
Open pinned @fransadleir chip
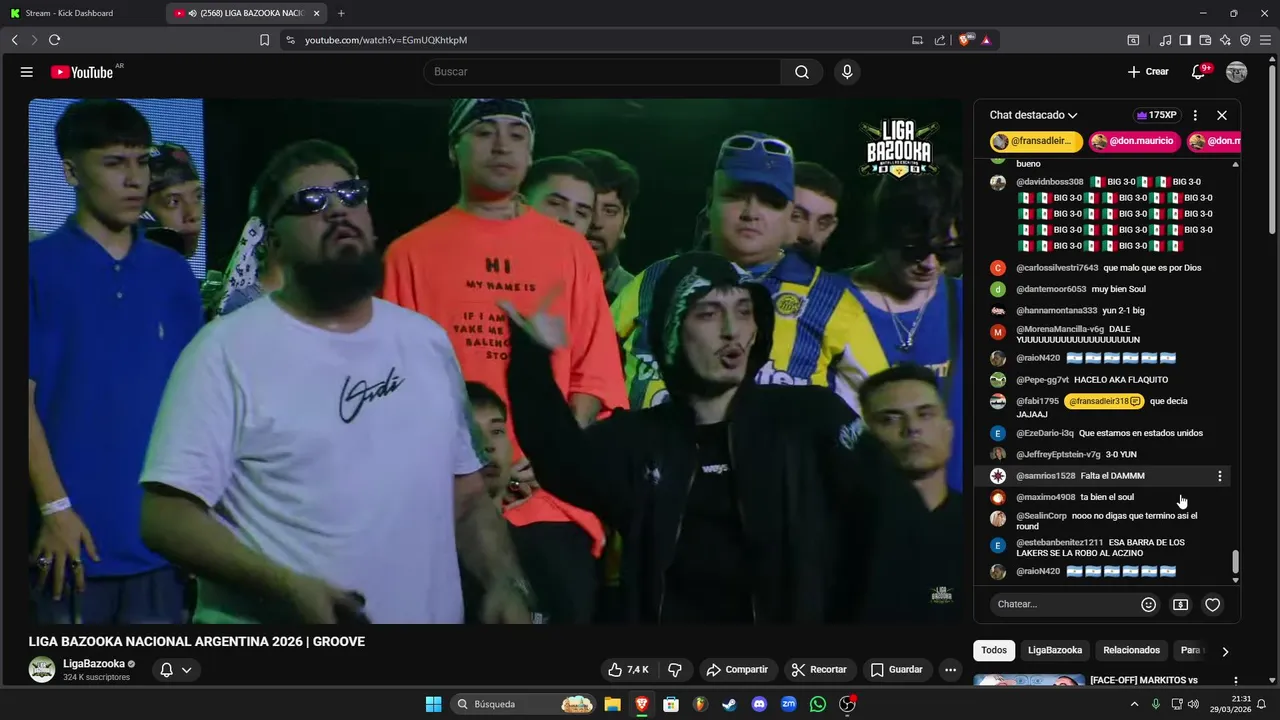coord(1036,141)
